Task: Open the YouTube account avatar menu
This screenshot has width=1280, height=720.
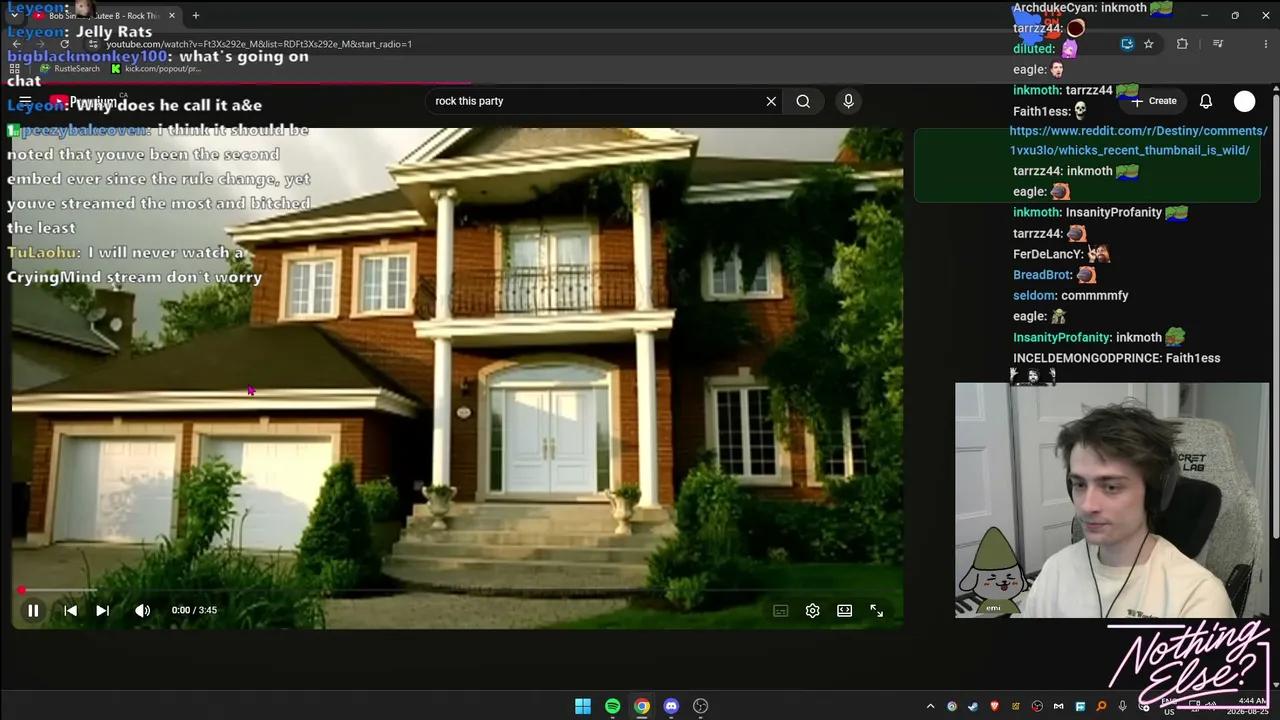Action: (x=1244, y=101)
